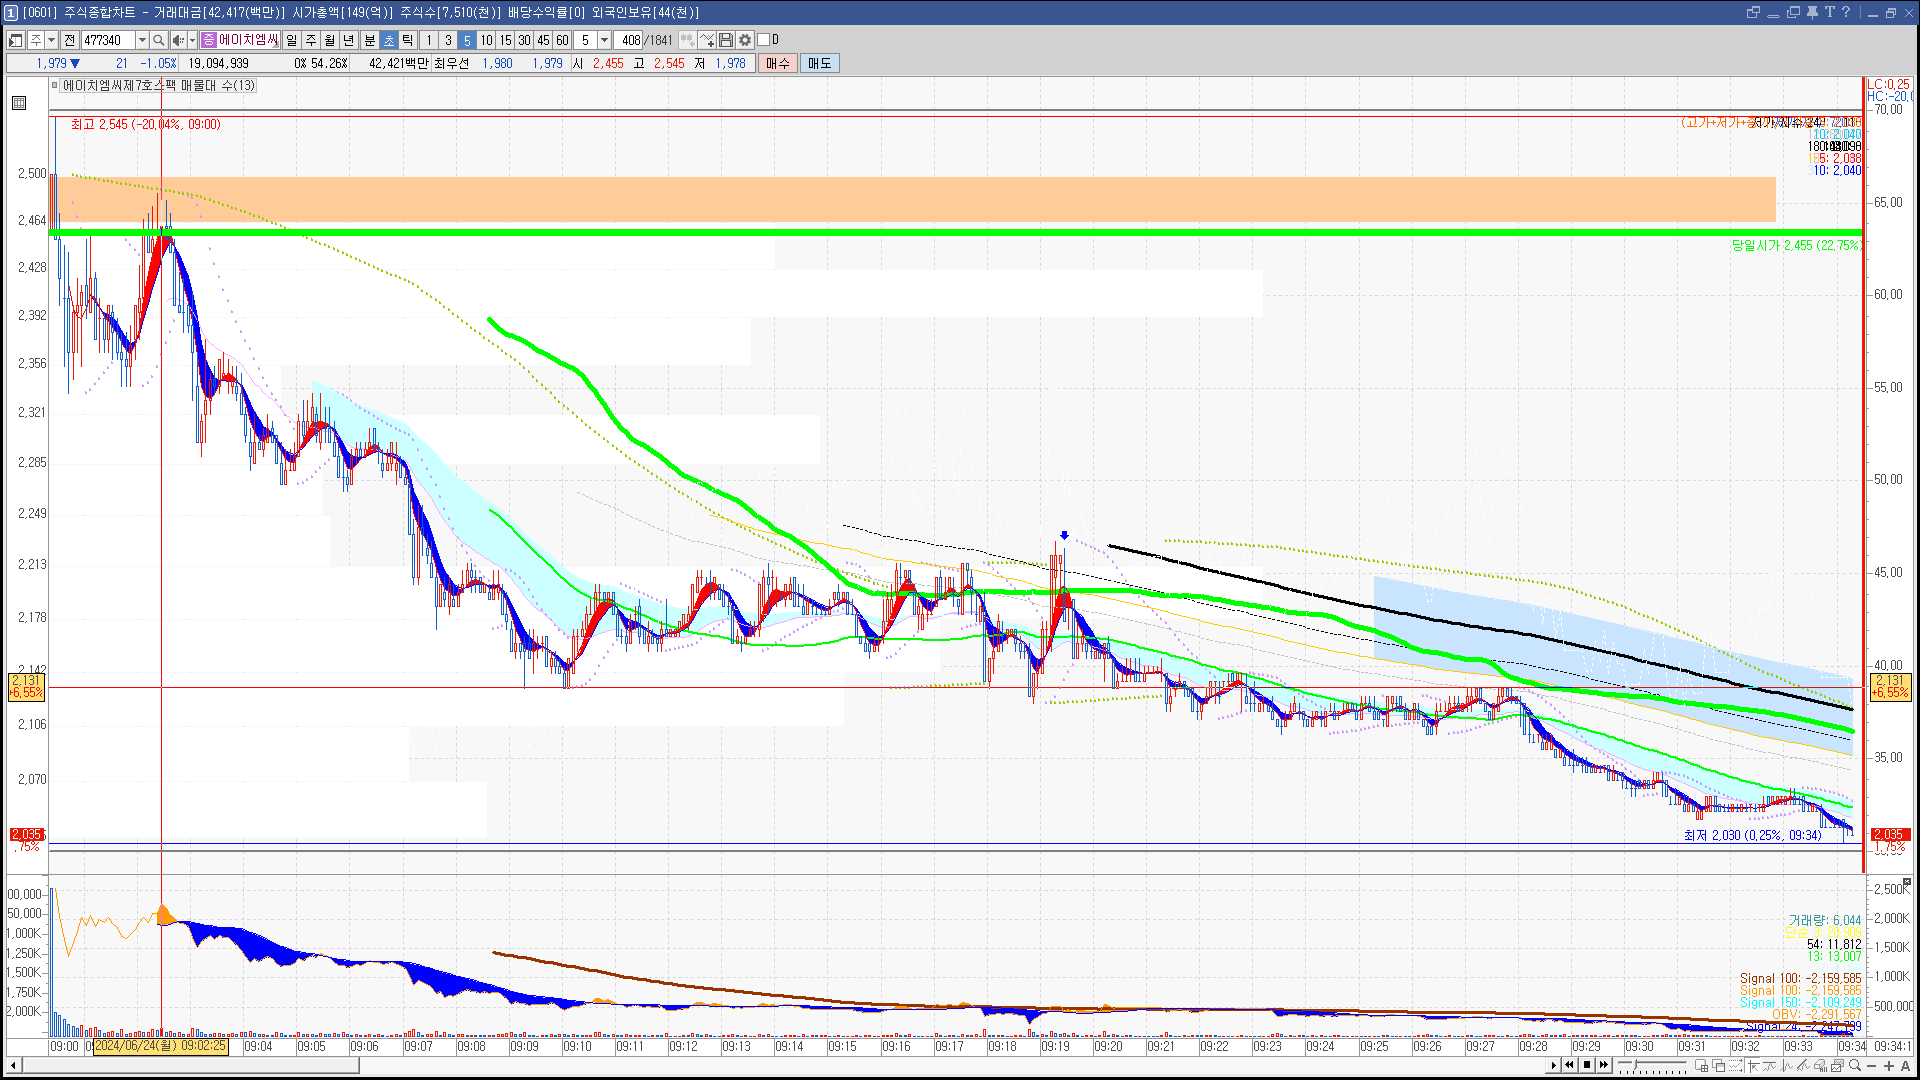Select the 60 interval tab
This screenshot has width=1920, height=1080.
tap(562, 40)
